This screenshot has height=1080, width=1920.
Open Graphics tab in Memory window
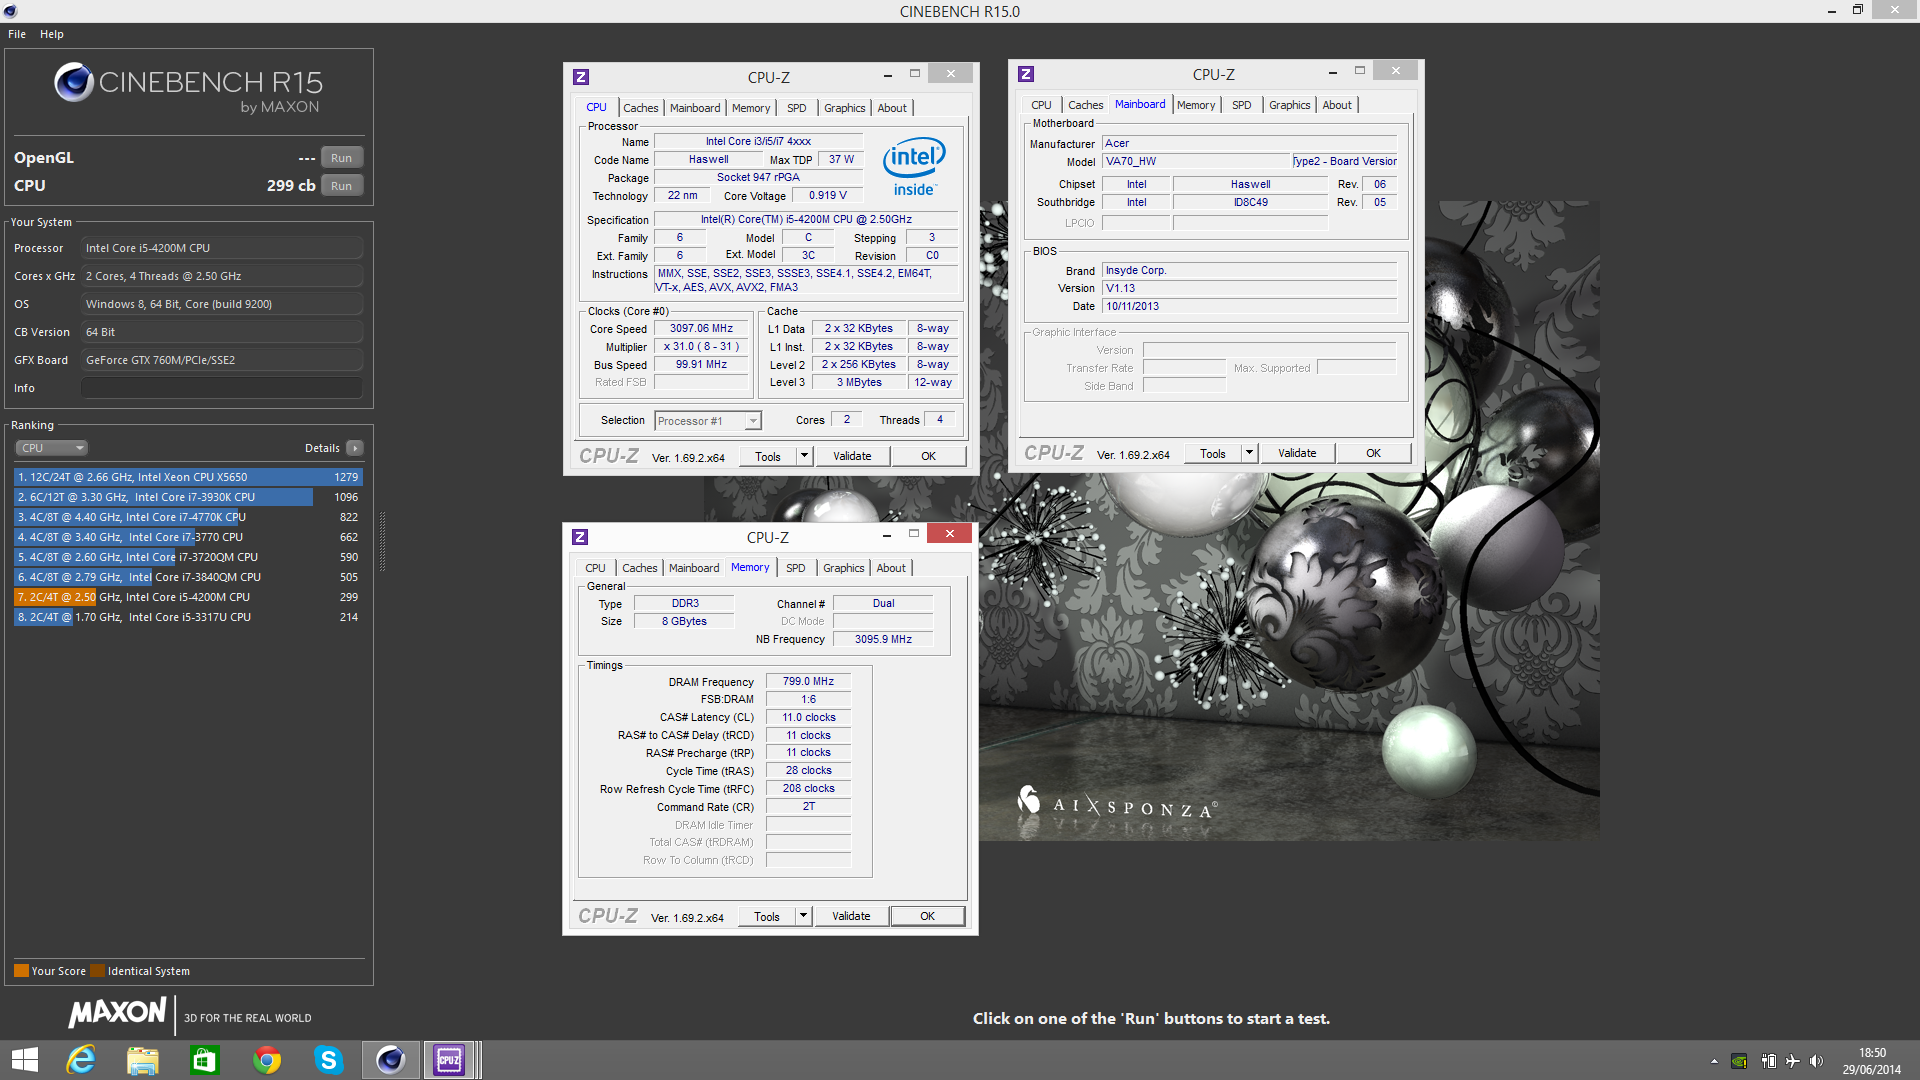pos(843,568)
